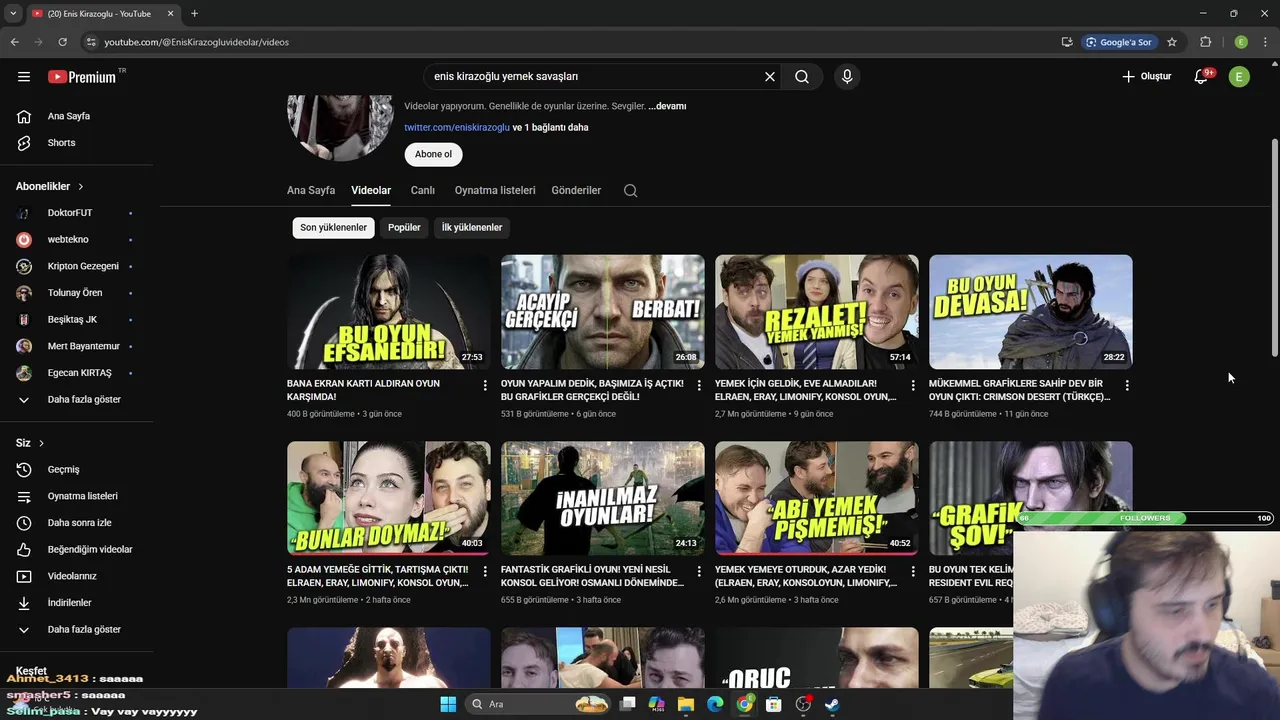
Task: Open the twitter.com/eniskirazoglu link
Action: (x=457, y=127)
